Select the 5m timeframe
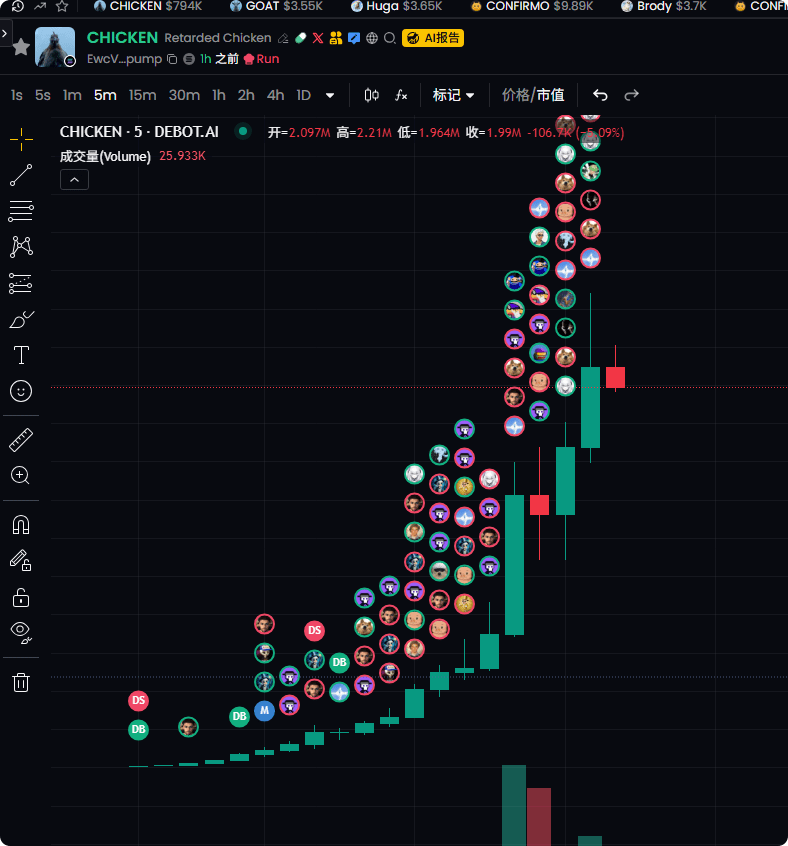Screen dimensions: 788x846 [105, 95]
